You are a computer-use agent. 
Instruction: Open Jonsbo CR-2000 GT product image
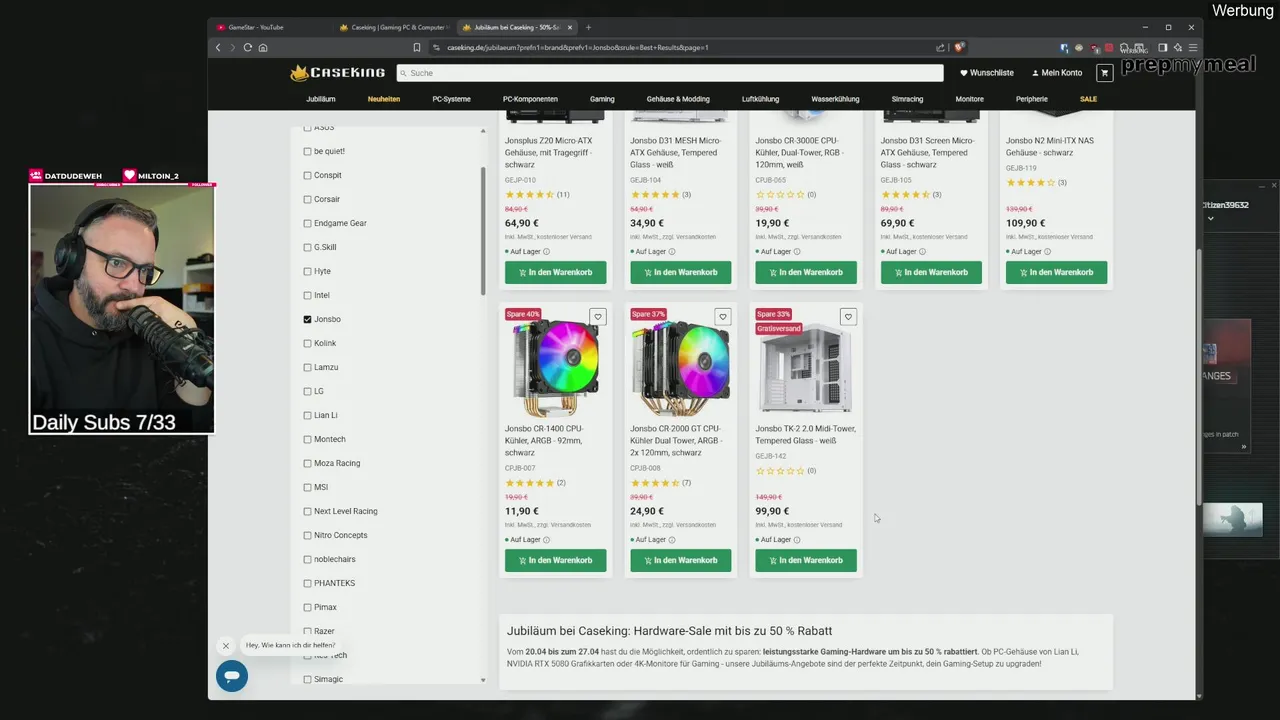pyautogui.click(x=680, y=368)
